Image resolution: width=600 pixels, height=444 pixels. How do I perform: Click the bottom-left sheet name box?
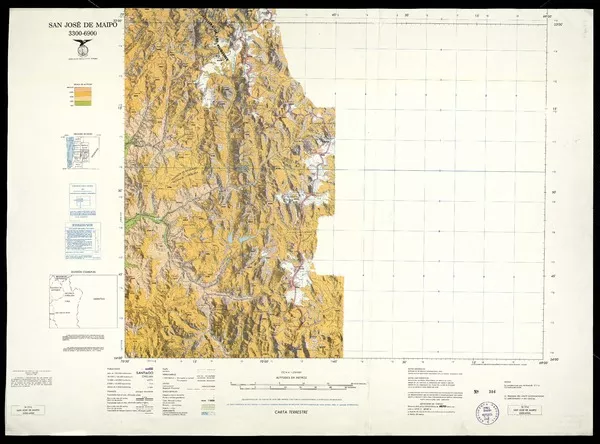tap(28, 410)
